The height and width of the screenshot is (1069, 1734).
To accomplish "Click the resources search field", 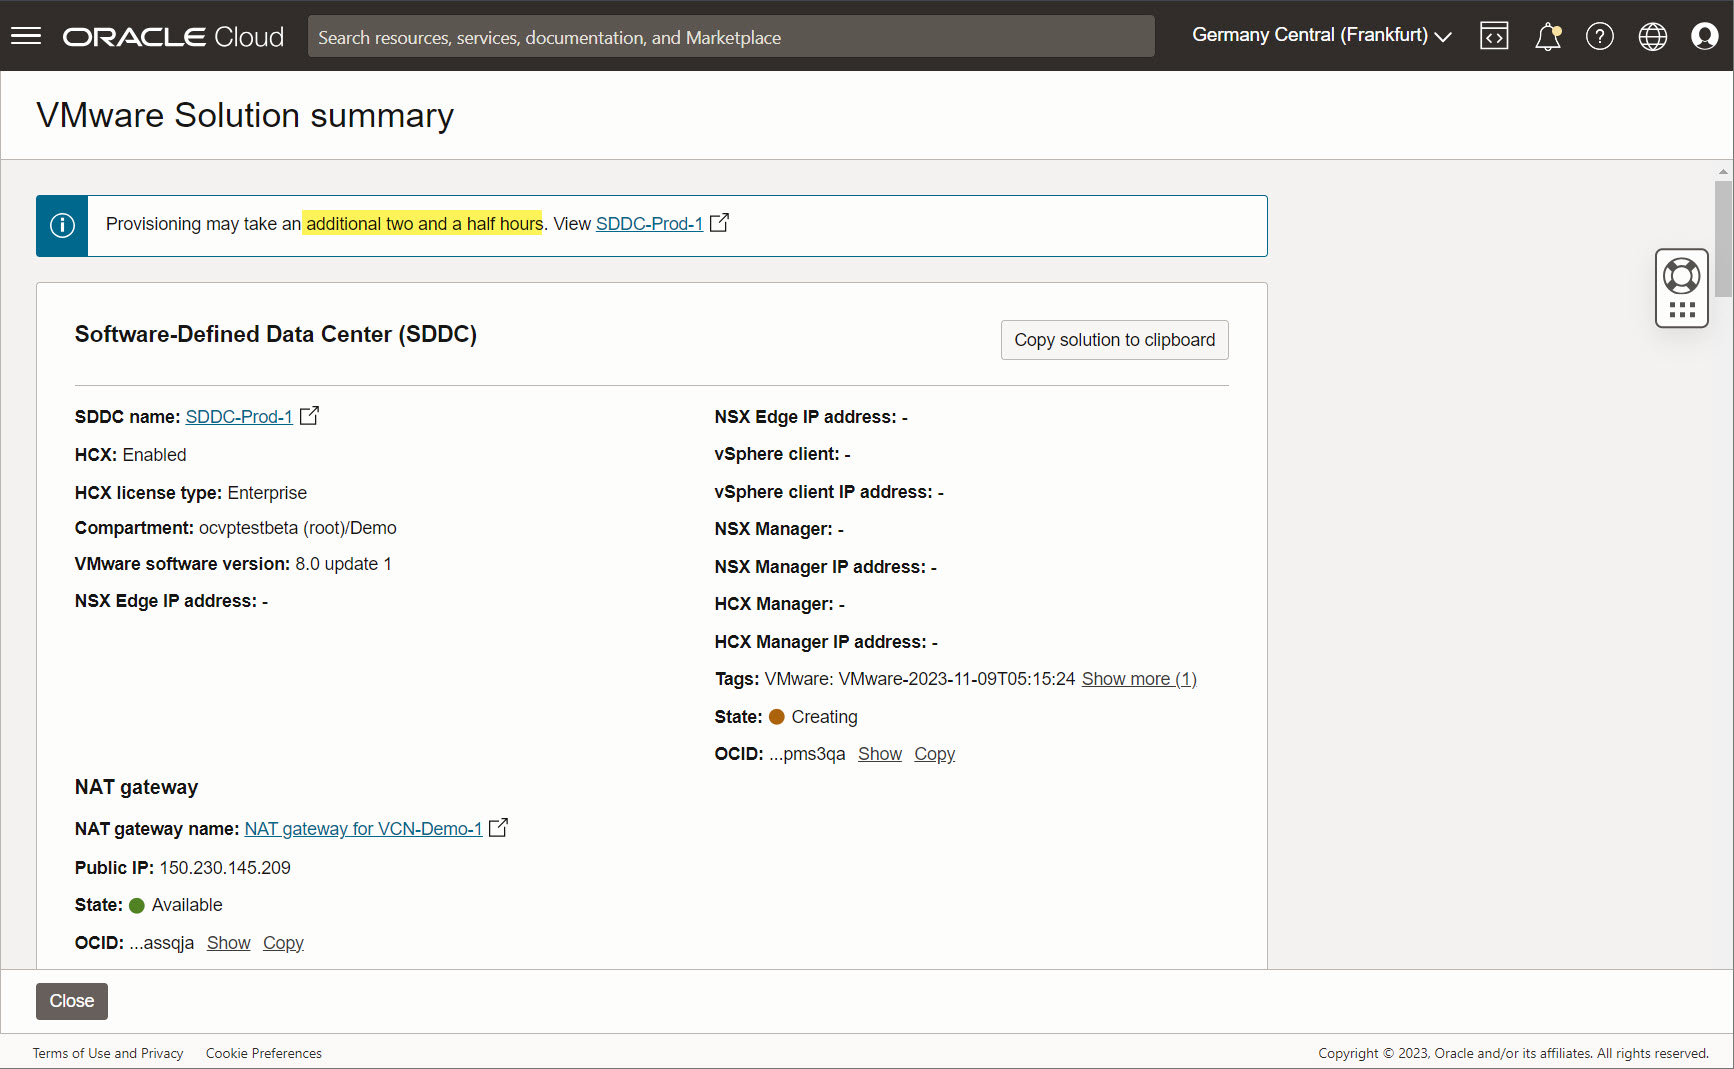I will [730, 36].
